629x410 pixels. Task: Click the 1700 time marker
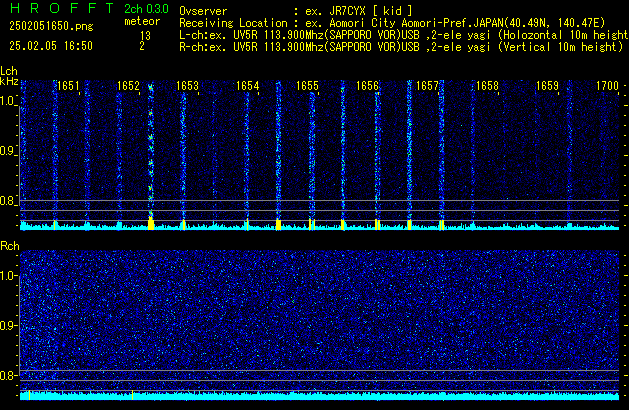pyautogui.click(x=607, y=86)
